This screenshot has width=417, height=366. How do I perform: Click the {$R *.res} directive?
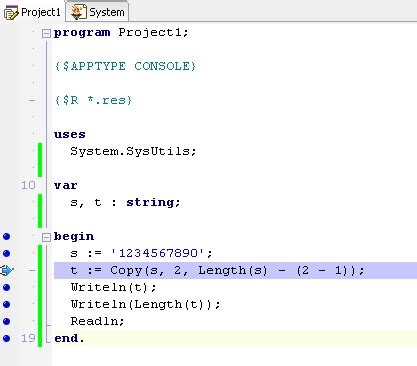[93, 100]
